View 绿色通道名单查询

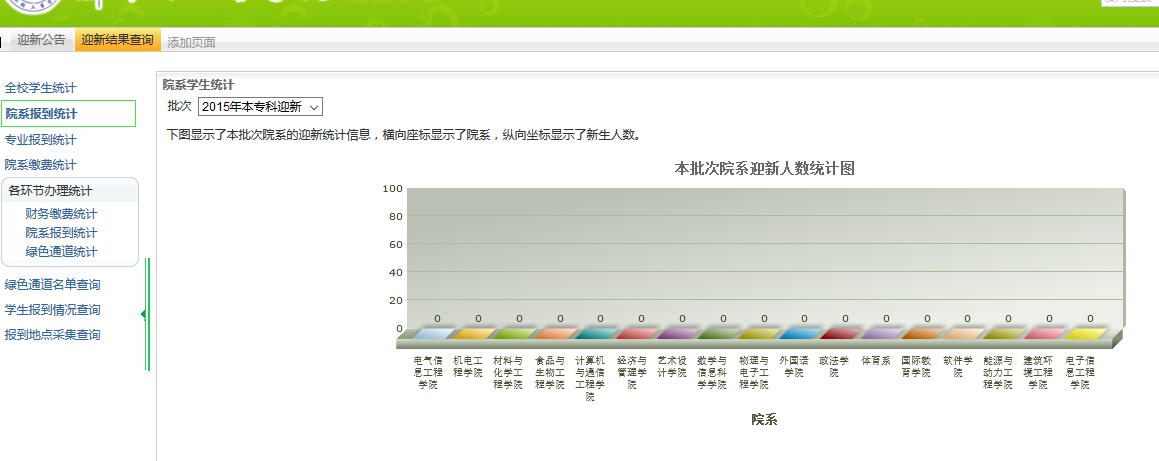[52, 285]
